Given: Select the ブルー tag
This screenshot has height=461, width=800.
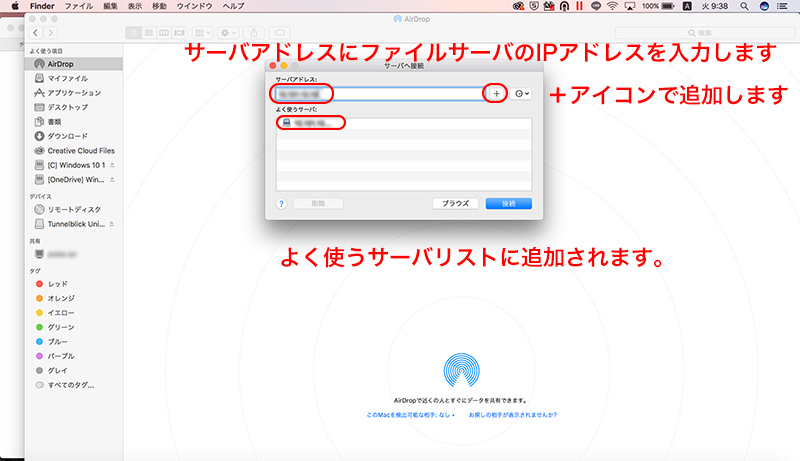Looking at the screenshot, I should [74, 342].
